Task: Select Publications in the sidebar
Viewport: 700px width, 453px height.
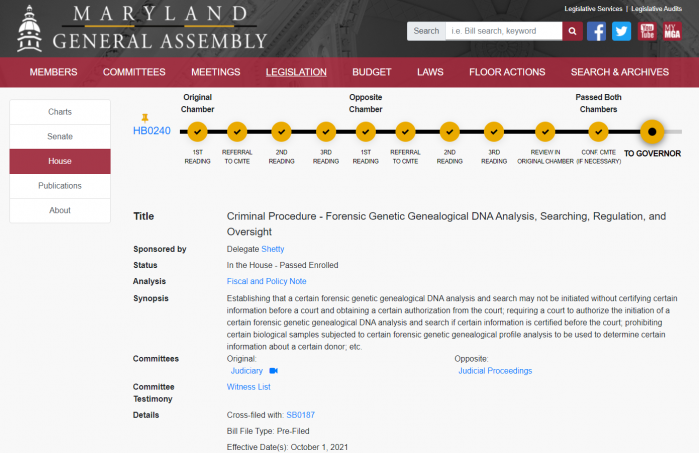Action: coord(60,186)
